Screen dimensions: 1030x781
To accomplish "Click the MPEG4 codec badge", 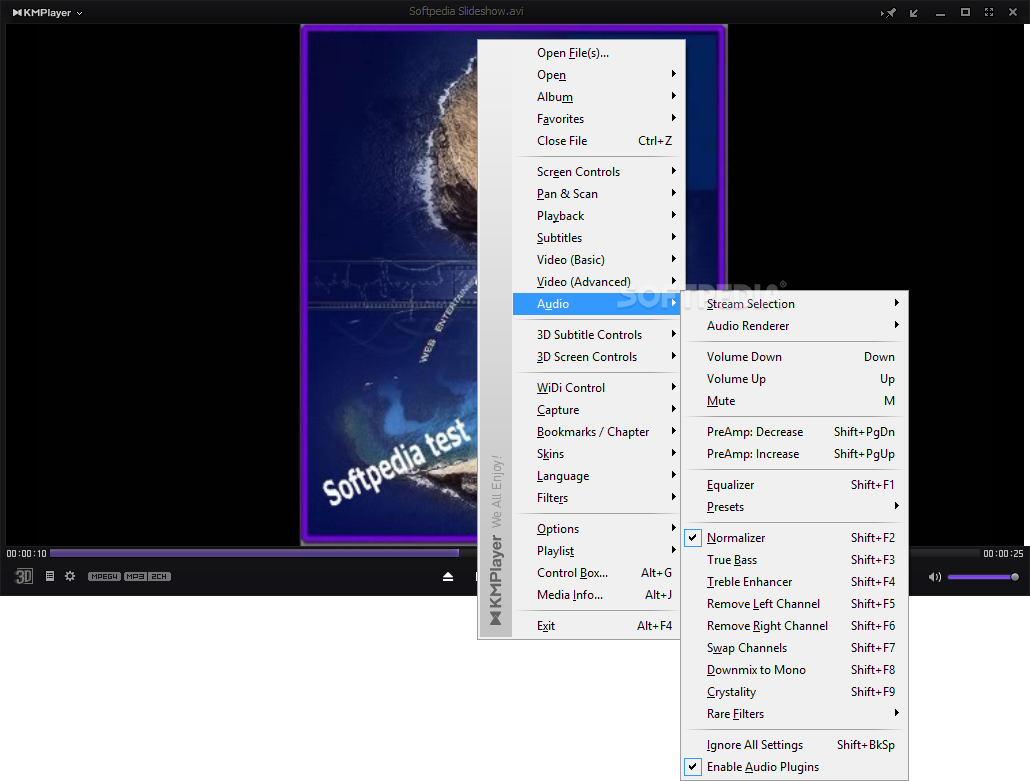I will tap(104, 577).
